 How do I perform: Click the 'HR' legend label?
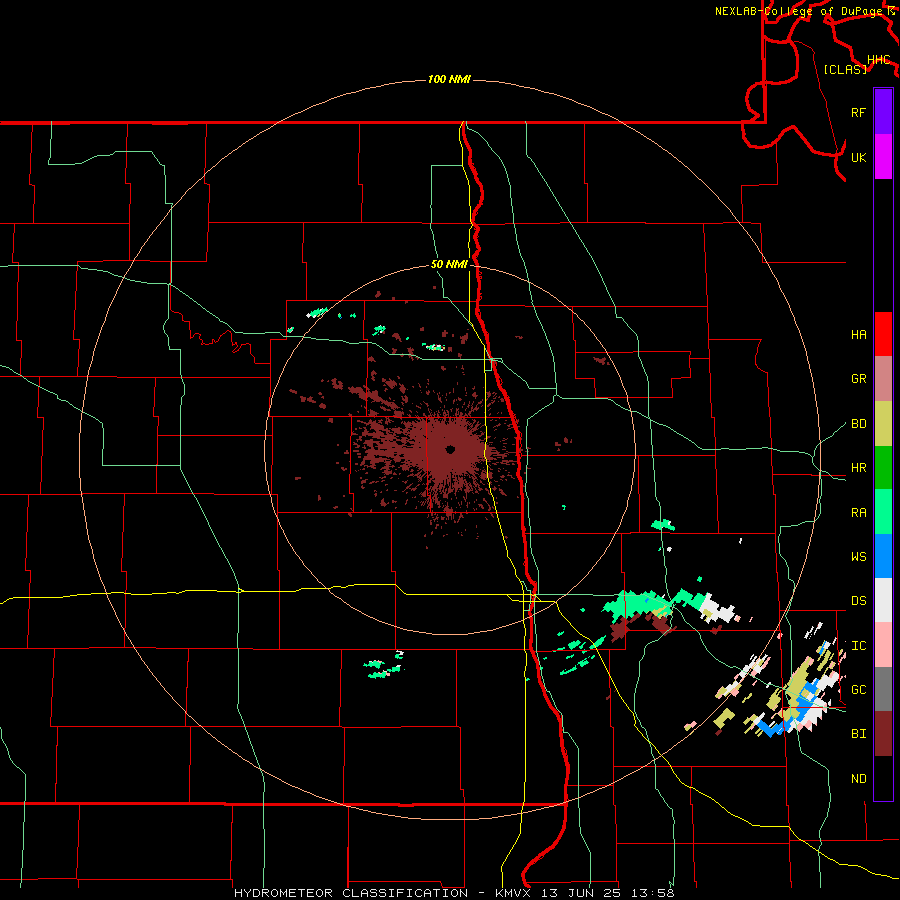coord(858,468)
